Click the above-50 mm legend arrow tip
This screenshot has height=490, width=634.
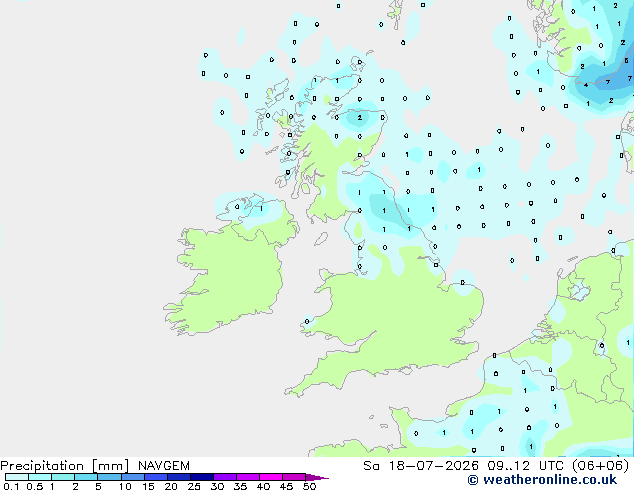317,477
